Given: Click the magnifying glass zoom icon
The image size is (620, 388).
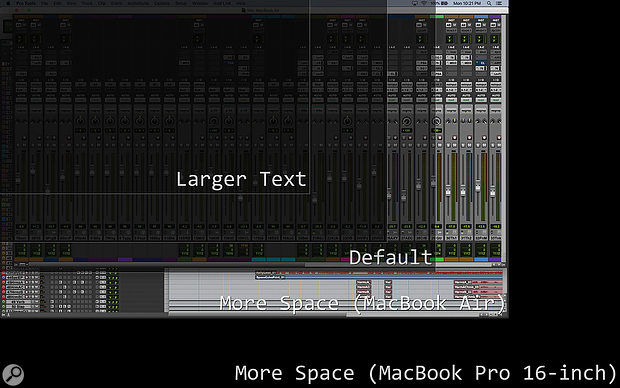Looking at the screenshot, I should (13, 374).
